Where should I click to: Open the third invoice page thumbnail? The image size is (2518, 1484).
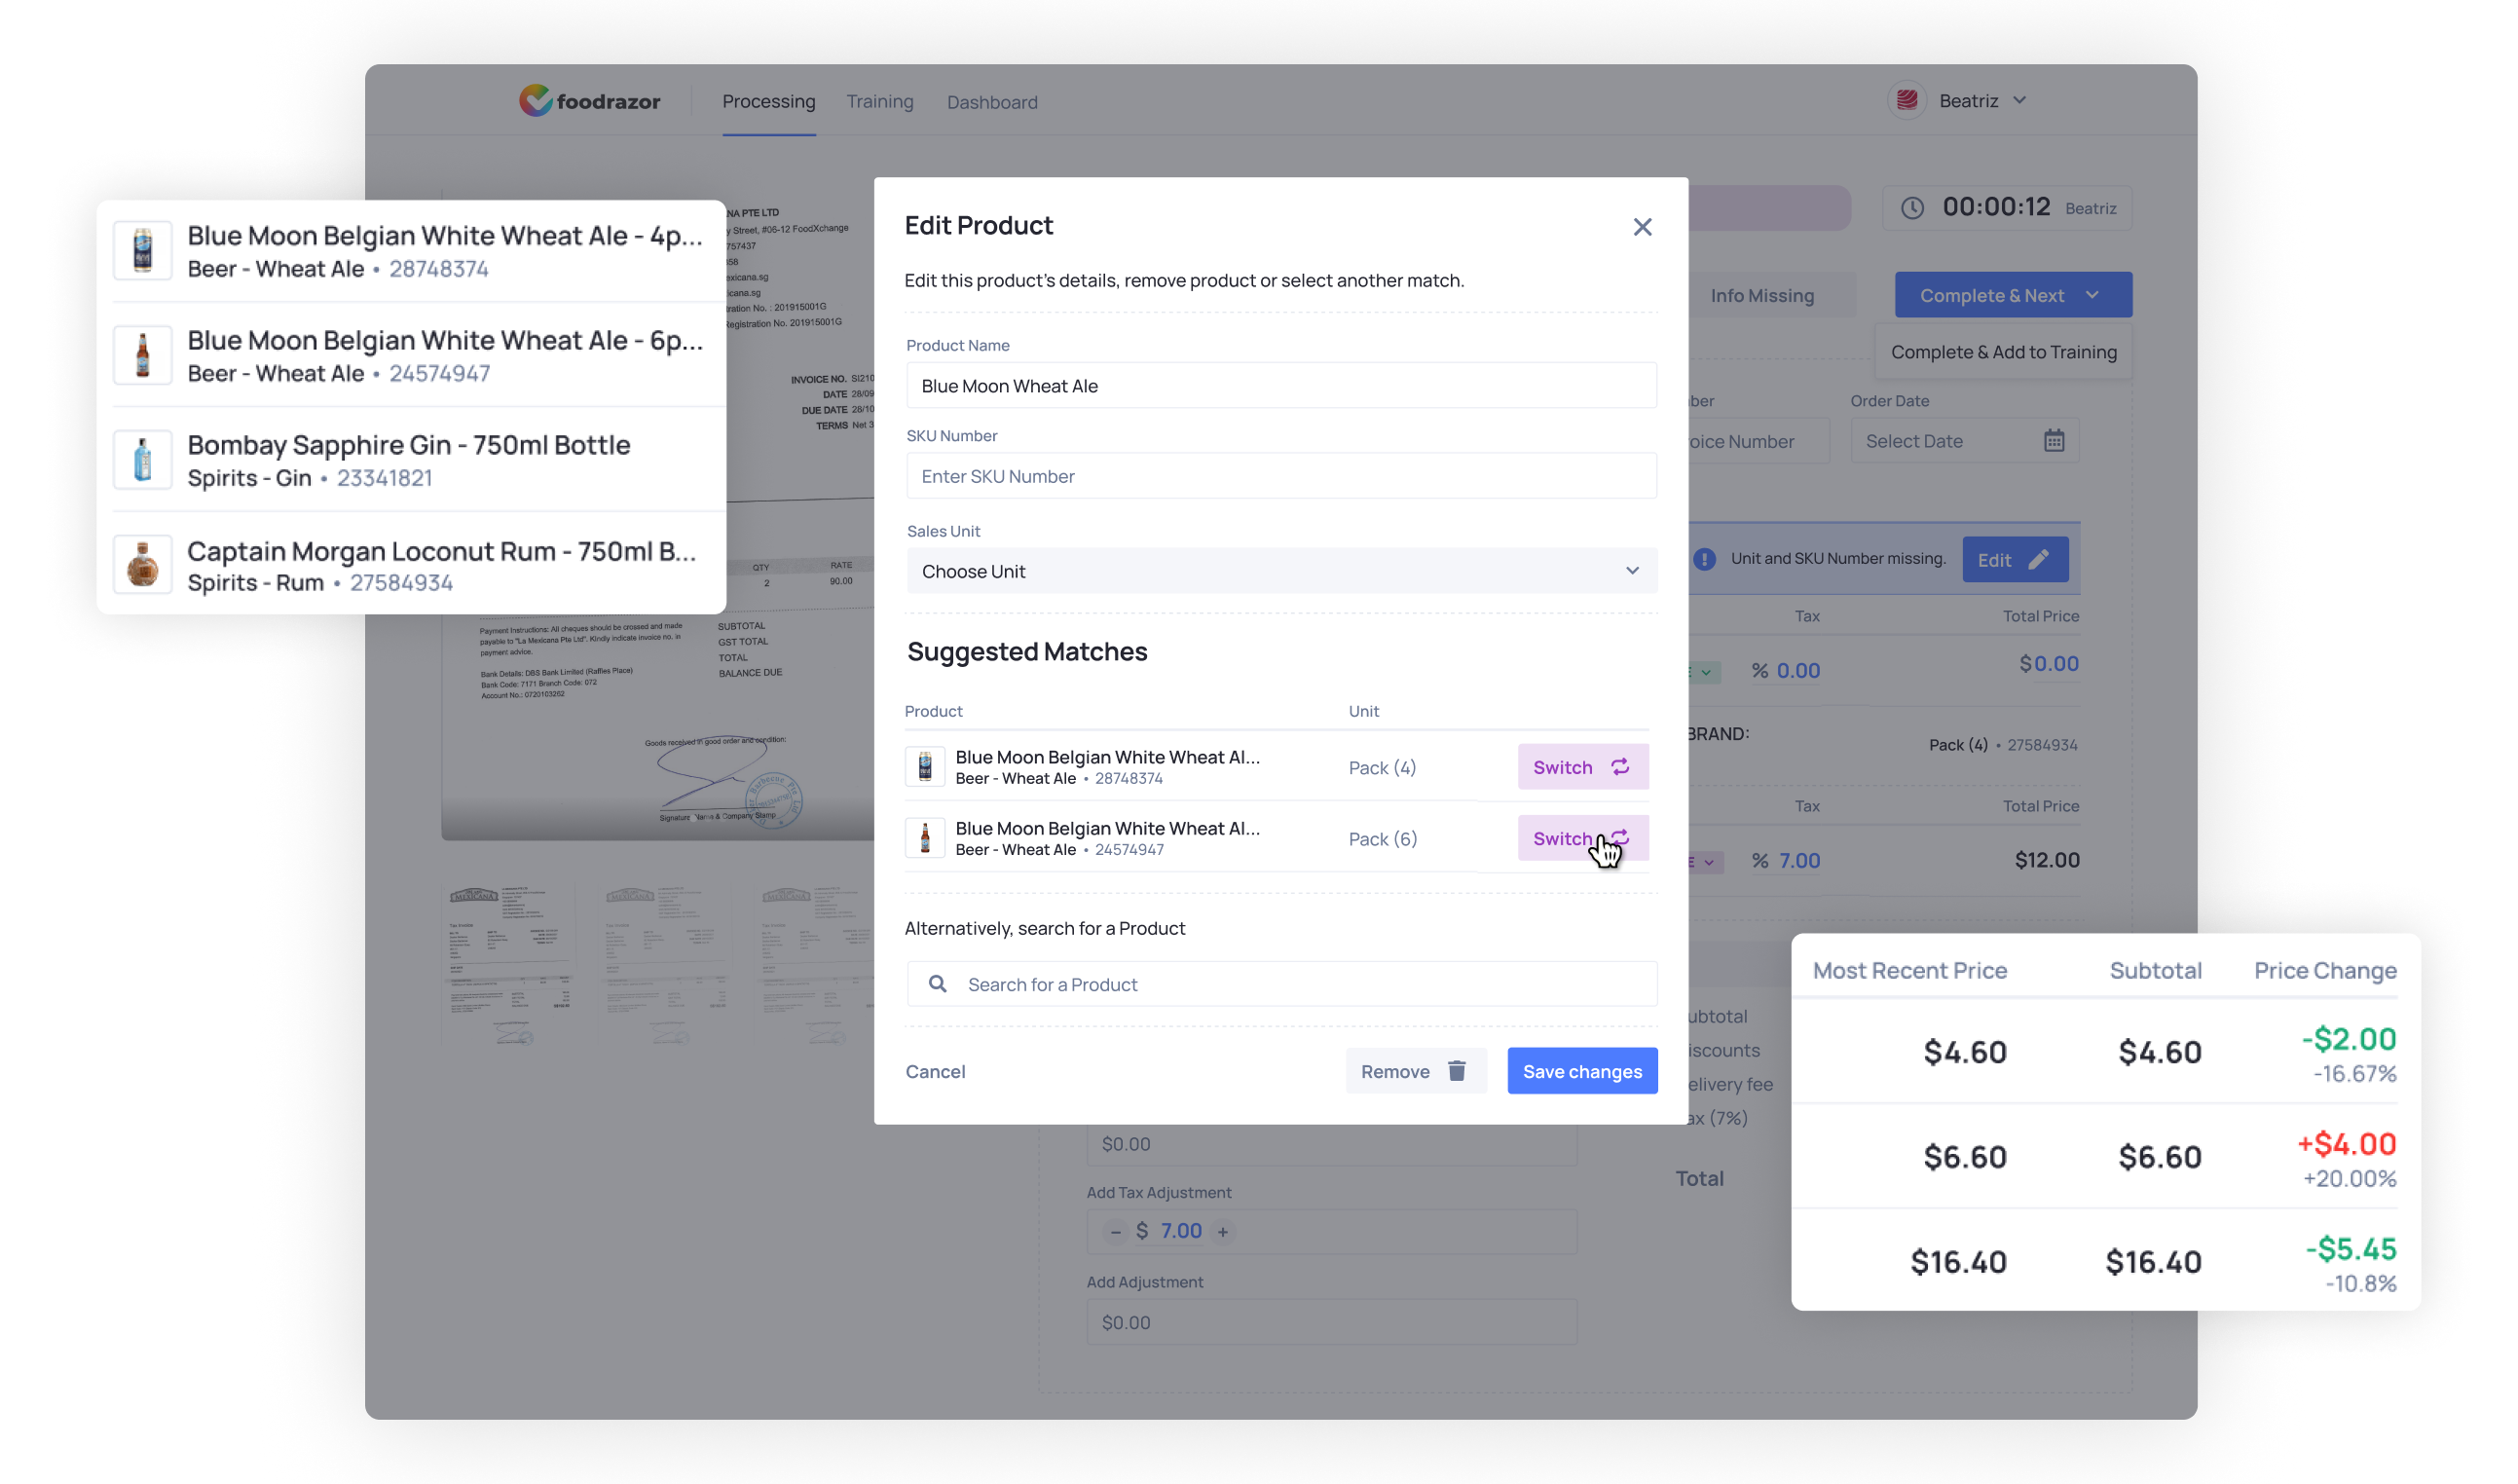[x=815, y=964]
